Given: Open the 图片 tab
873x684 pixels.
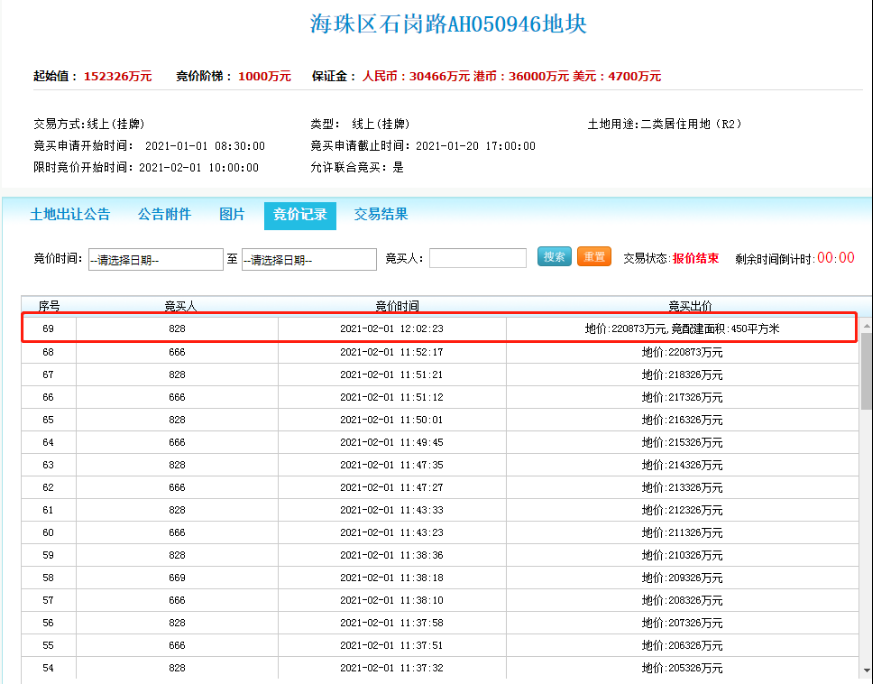Looking at the screenshot, I should coord(232,213).
